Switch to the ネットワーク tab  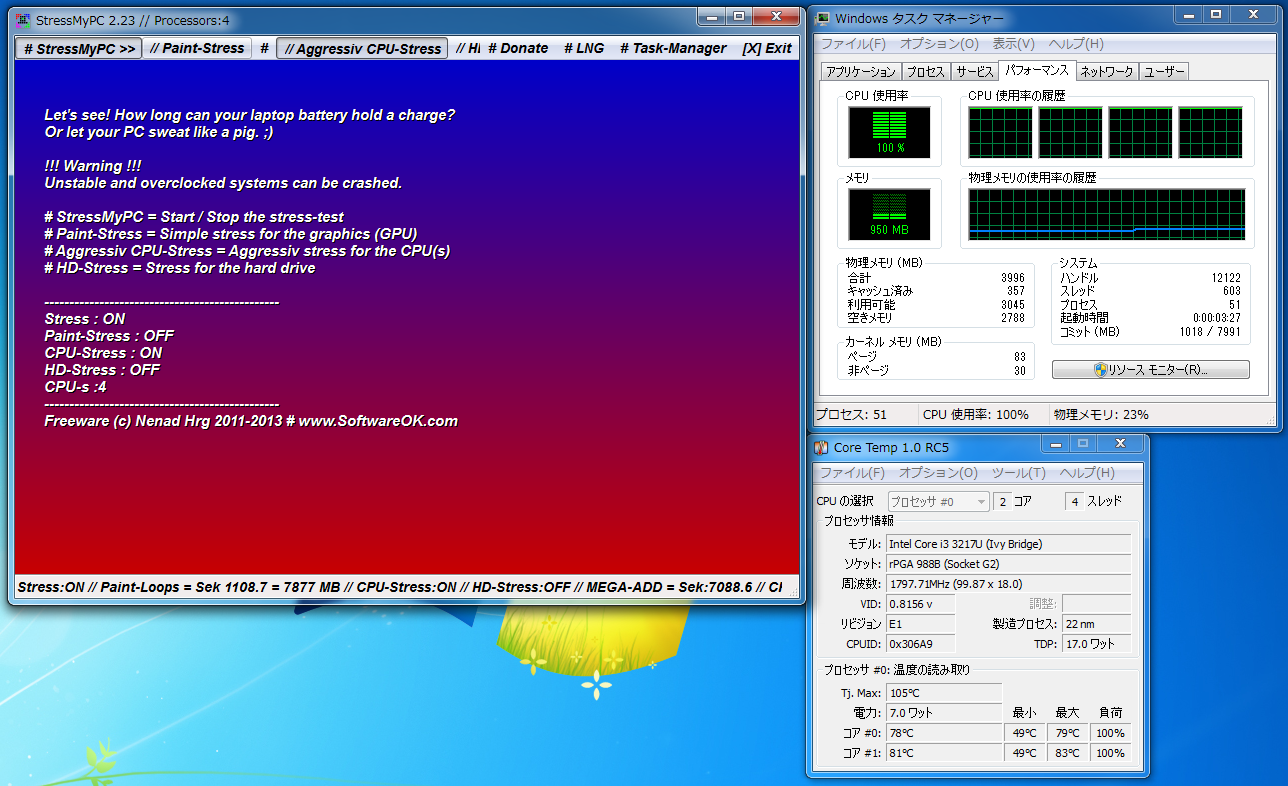coord(1107,72)
